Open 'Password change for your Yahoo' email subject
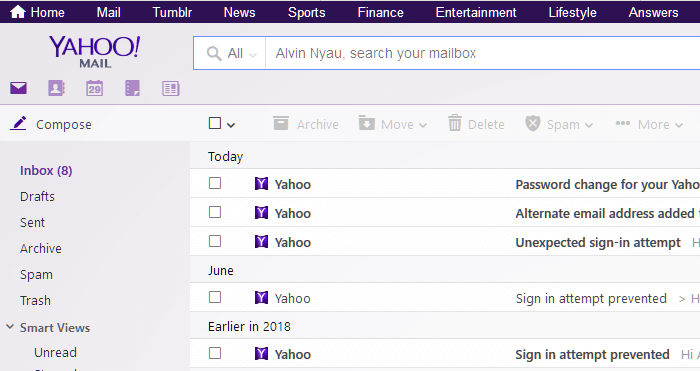The width and height of the screenshot is (700, 371). pos(607,184)
